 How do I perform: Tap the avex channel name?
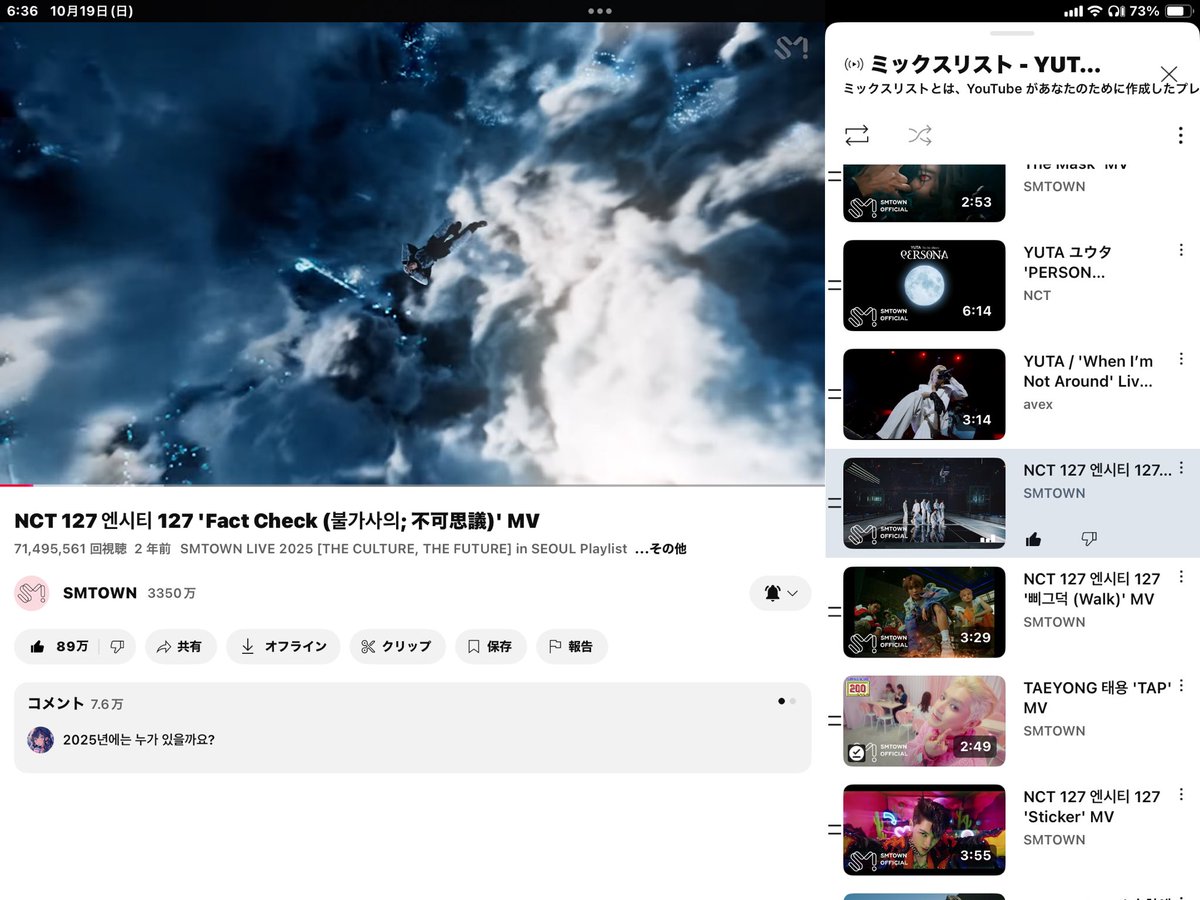[1038, 404]
